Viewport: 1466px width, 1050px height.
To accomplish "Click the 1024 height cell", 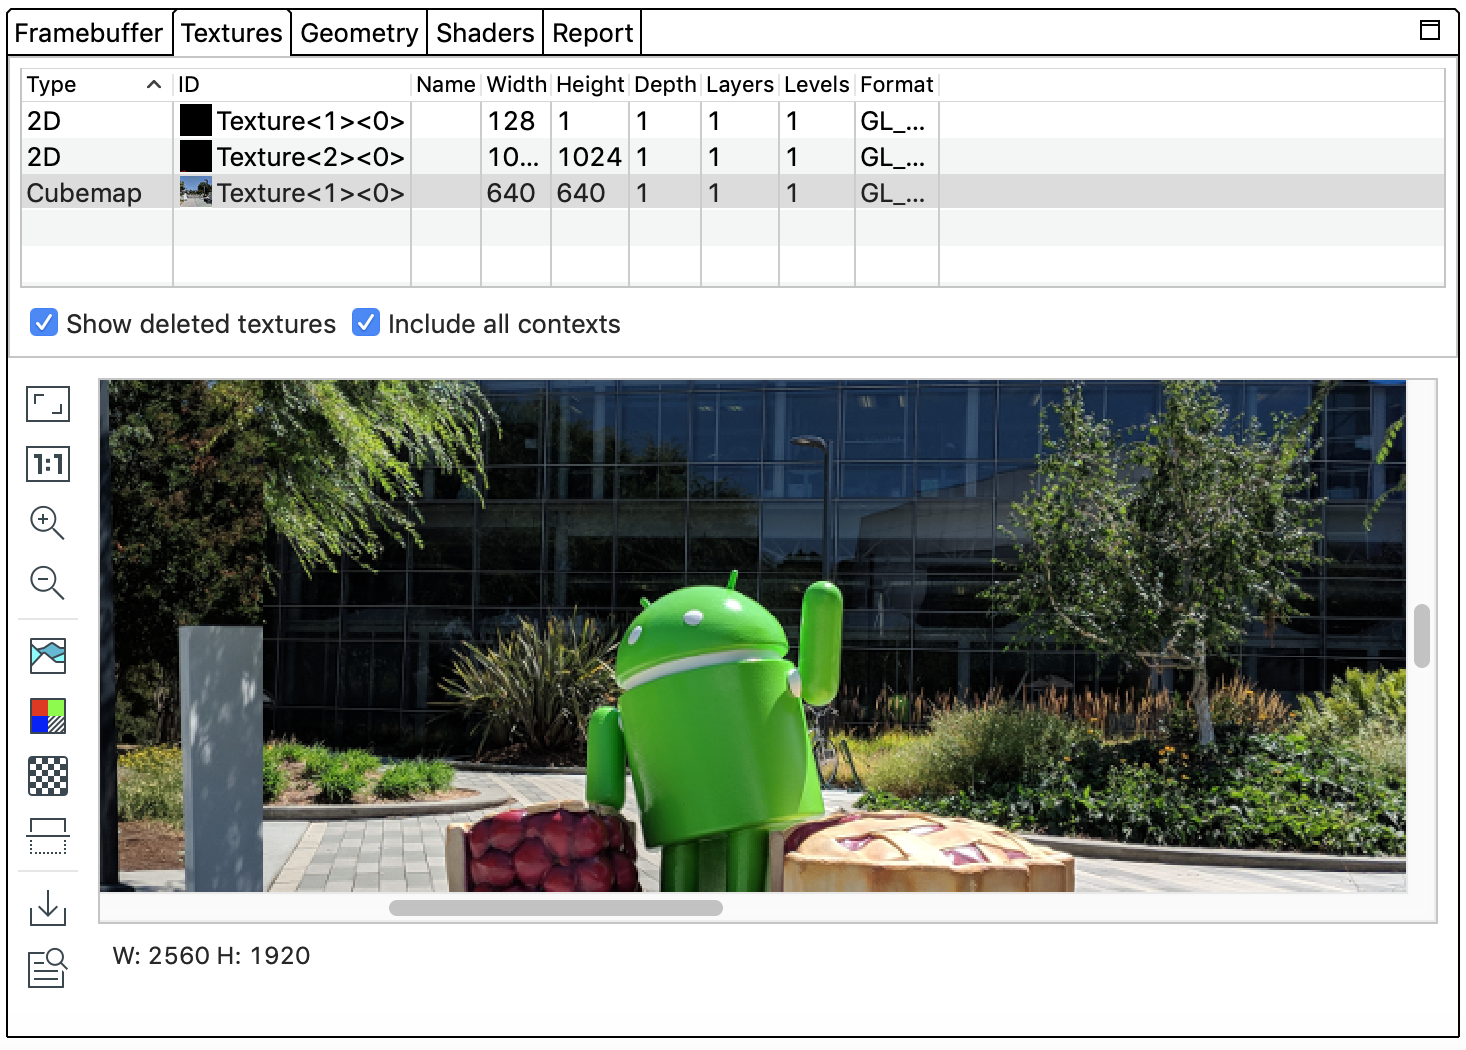I will pyautogui.click(x=590, y=157).
